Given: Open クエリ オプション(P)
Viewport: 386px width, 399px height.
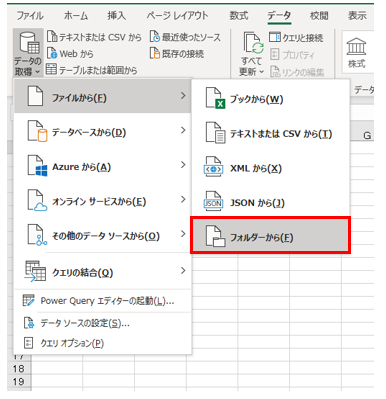Looking at the screenshot, I should pyautogui.click(x=103, y=343).
